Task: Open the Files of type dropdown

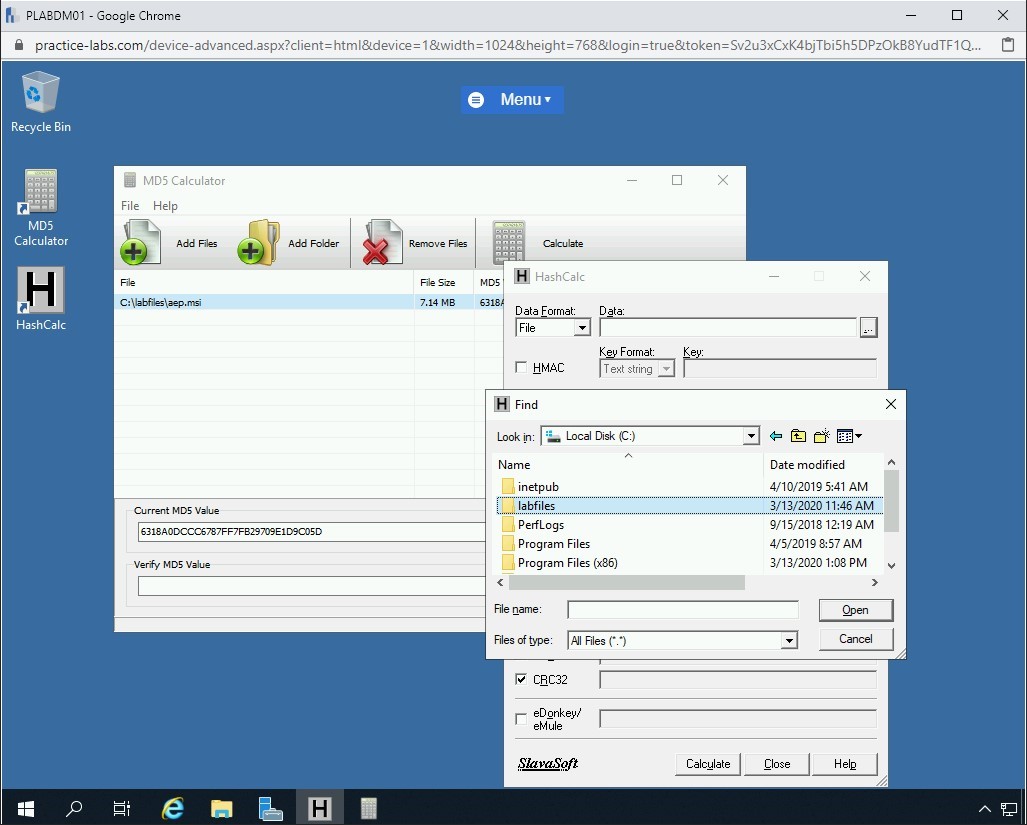Action: tap(789, 641)
